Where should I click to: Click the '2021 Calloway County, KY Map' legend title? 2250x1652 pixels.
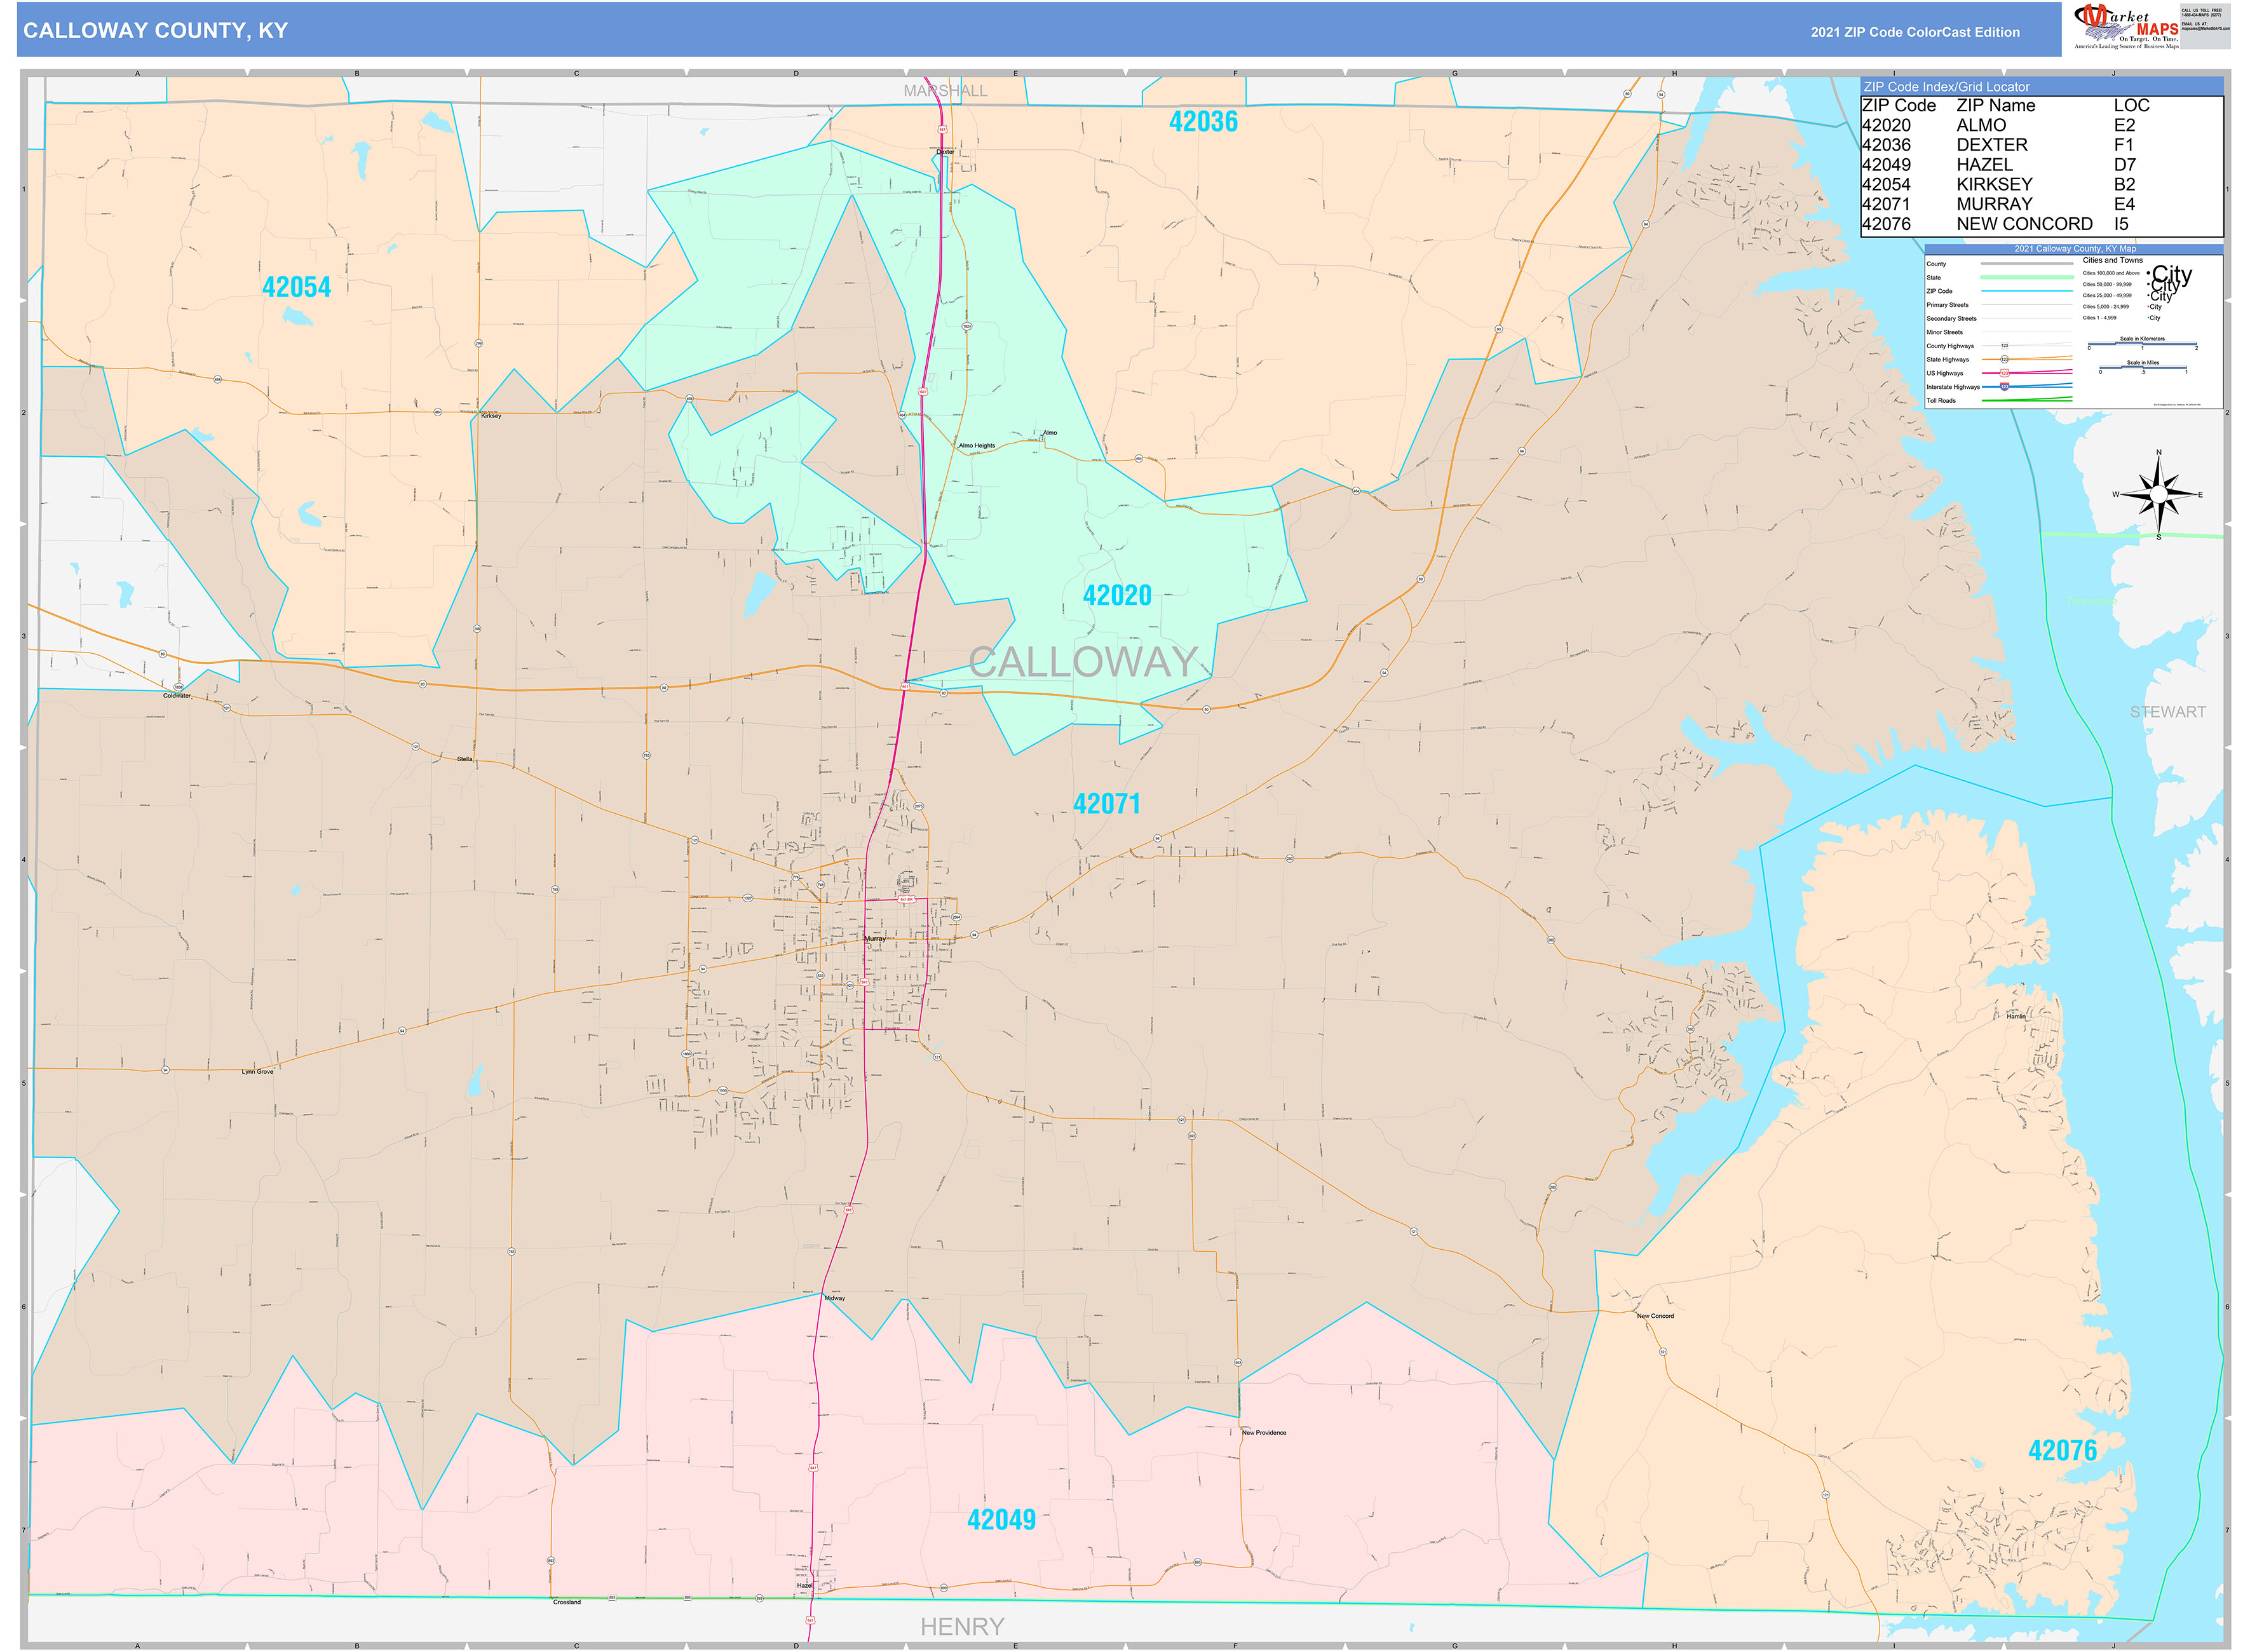pos(2074,249)
